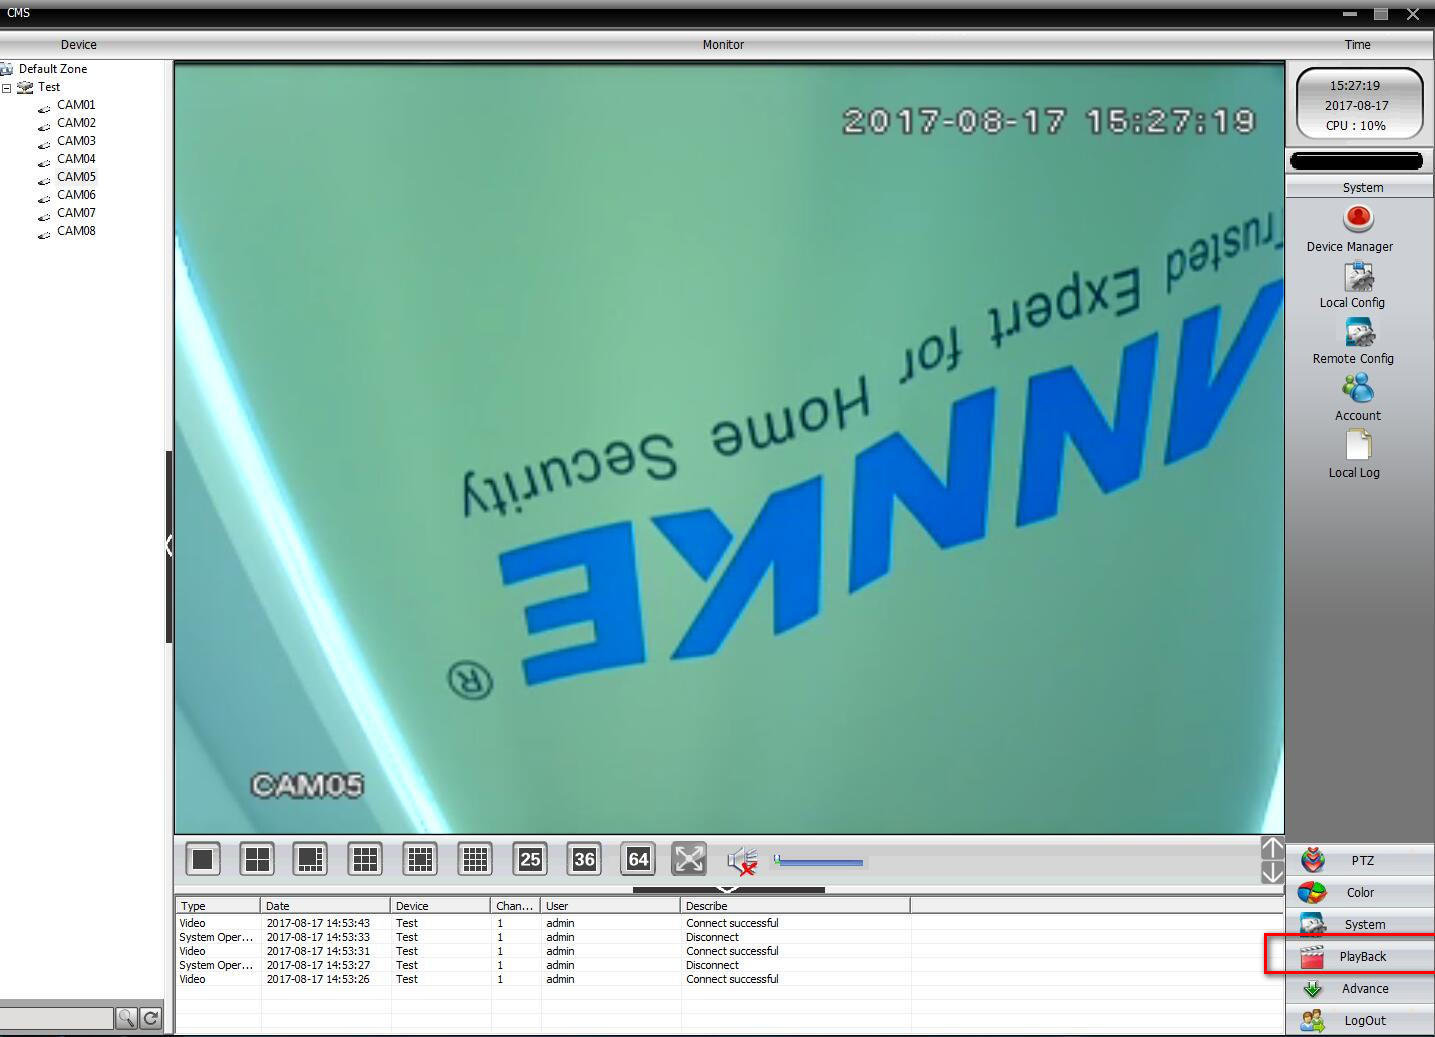1435x1037 pixels.
Task: Focus the device search input field
Action: point(56,1018)
